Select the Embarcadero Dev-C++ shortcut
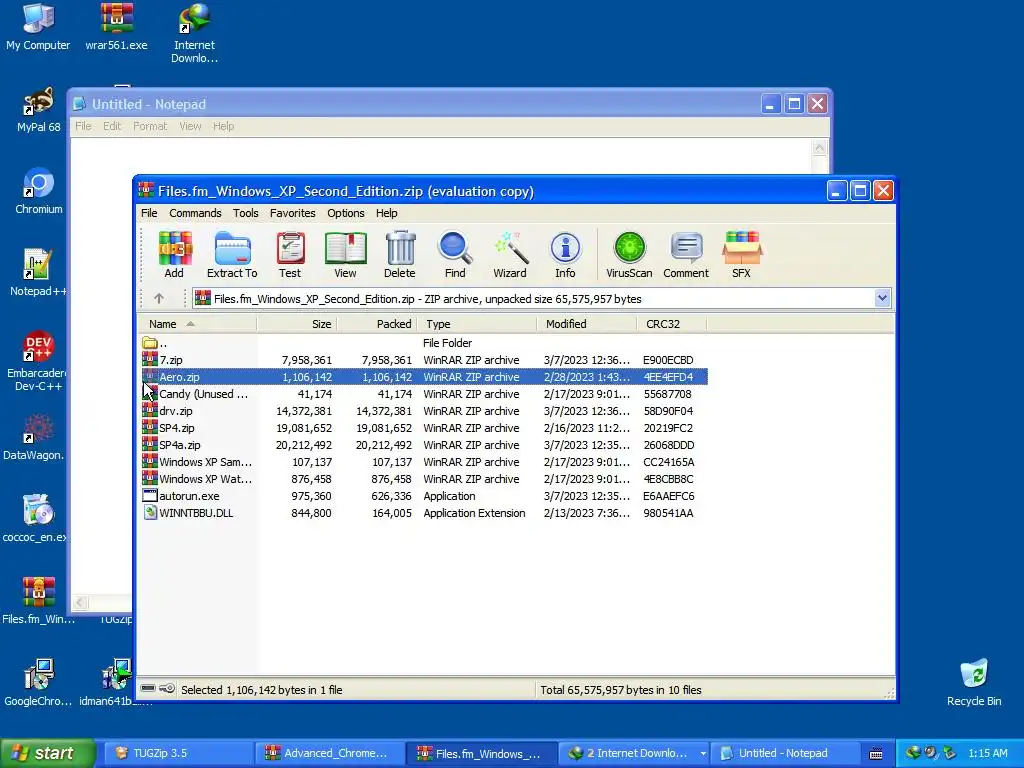Viewport: 1024px width, 768px height. pyautogui.click(x=37, y=361)
